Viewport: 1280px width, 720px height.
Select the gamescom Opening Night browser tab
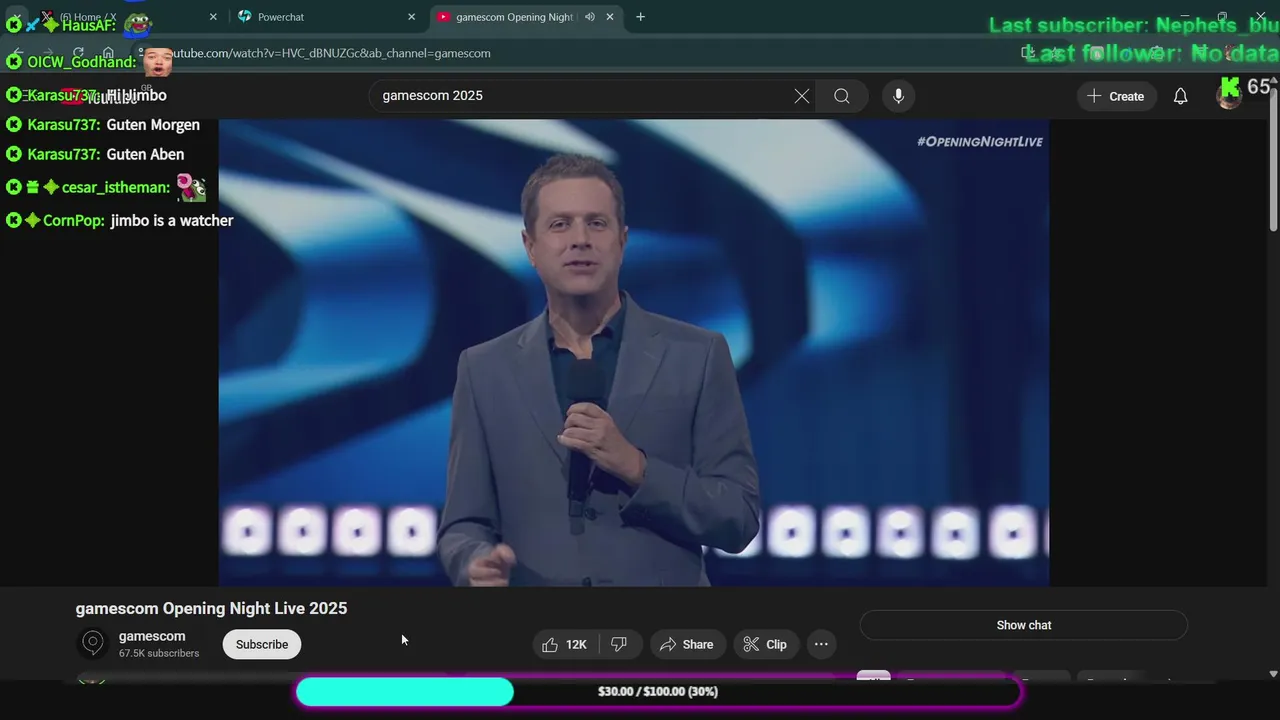pos(527,17)
